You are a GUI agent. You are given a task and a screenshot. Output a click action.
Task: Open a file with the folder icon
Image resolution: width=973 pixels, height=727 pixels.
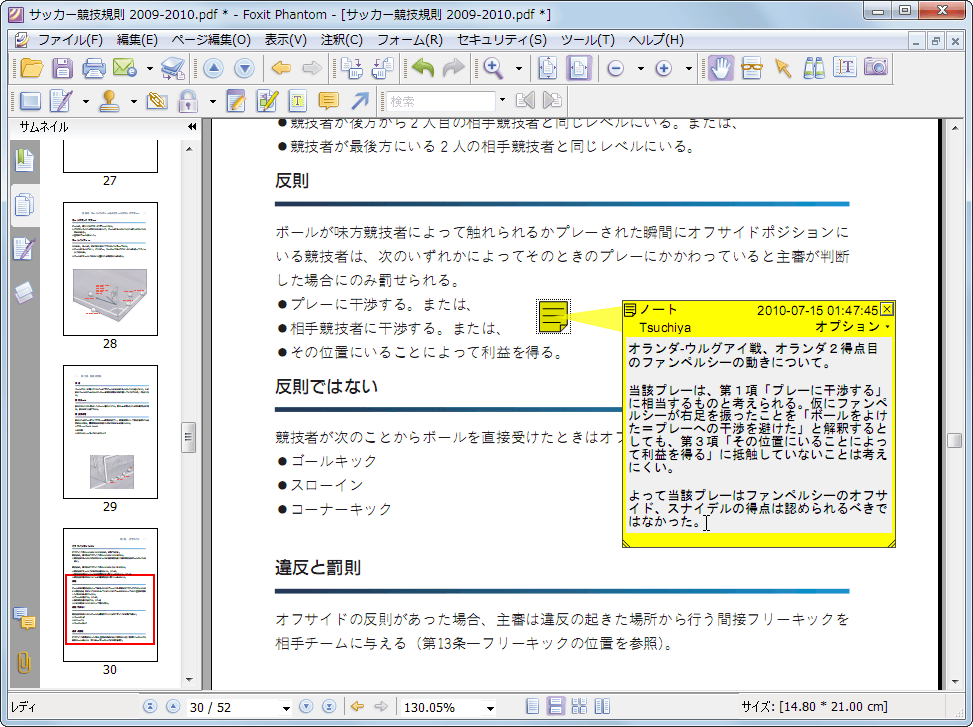coord(32,68)
